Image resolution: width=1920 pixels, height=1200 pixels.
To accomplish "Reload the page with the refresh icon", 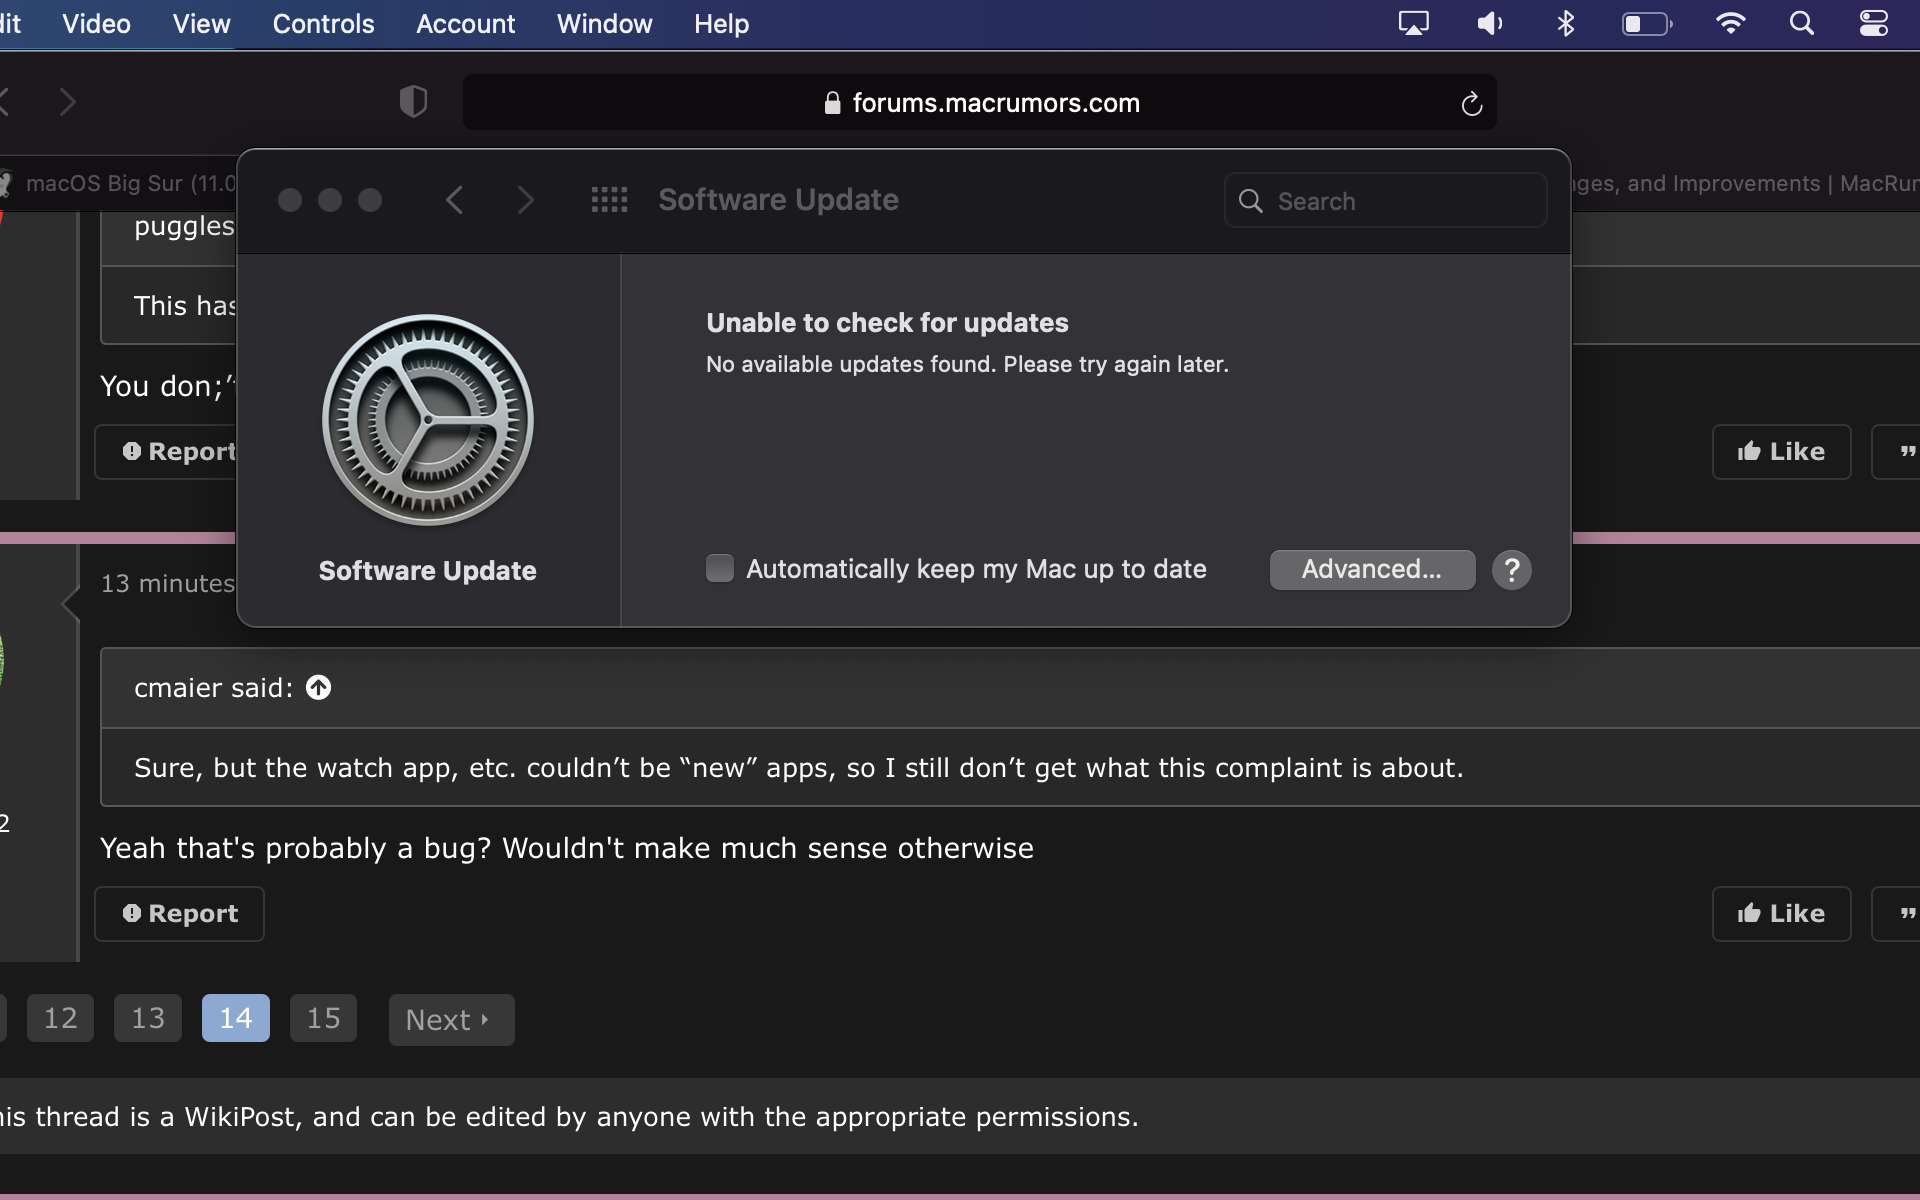I will 1471,104.
